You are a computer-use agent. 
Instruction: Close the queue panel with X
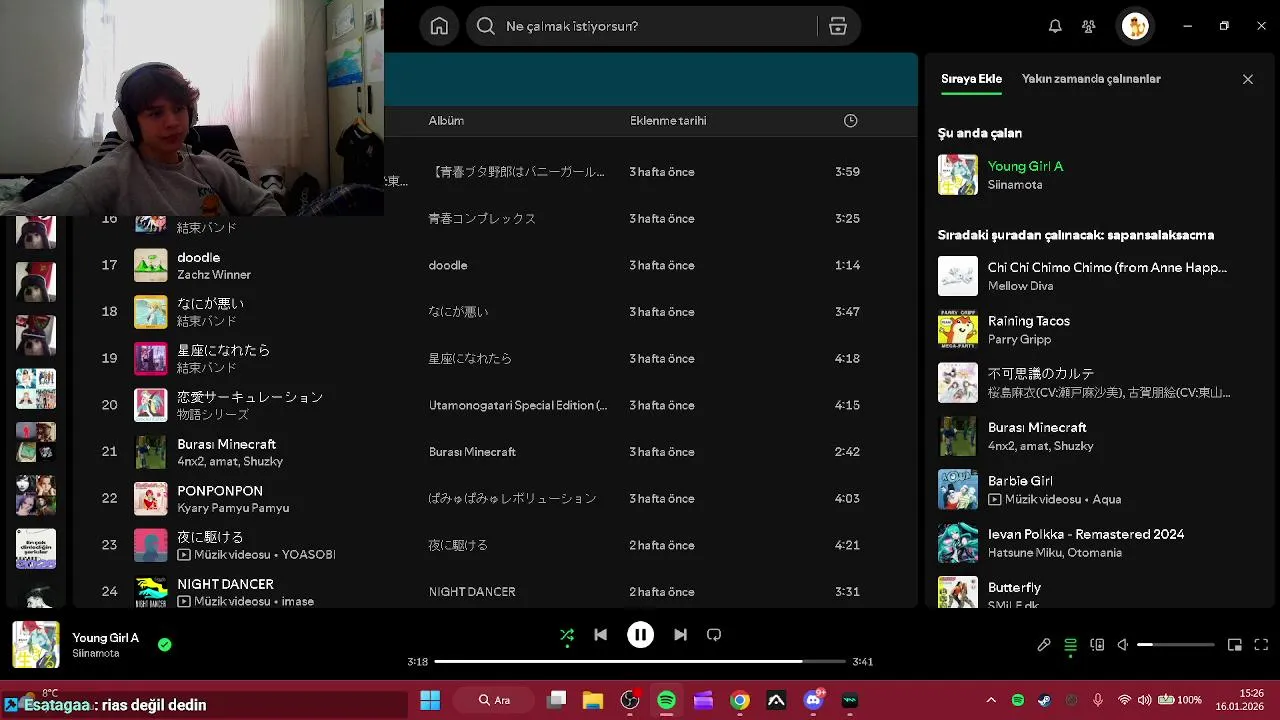pyautogui.click(x=1248, y=79)
